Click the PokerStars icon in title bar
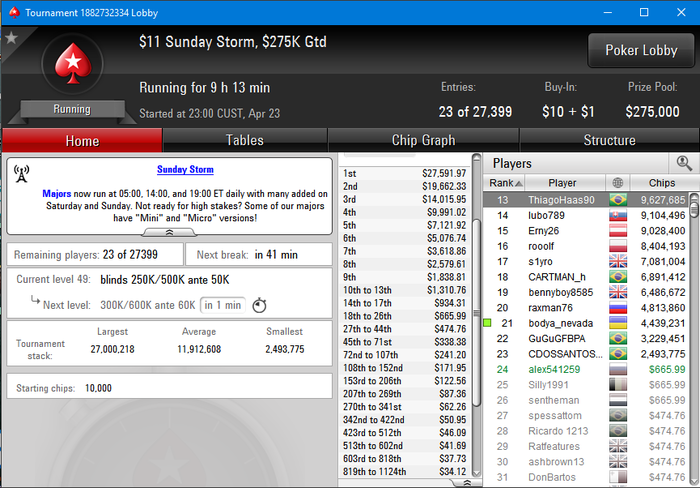Viewport: 700px width, 488px height. tap(14, 13)
